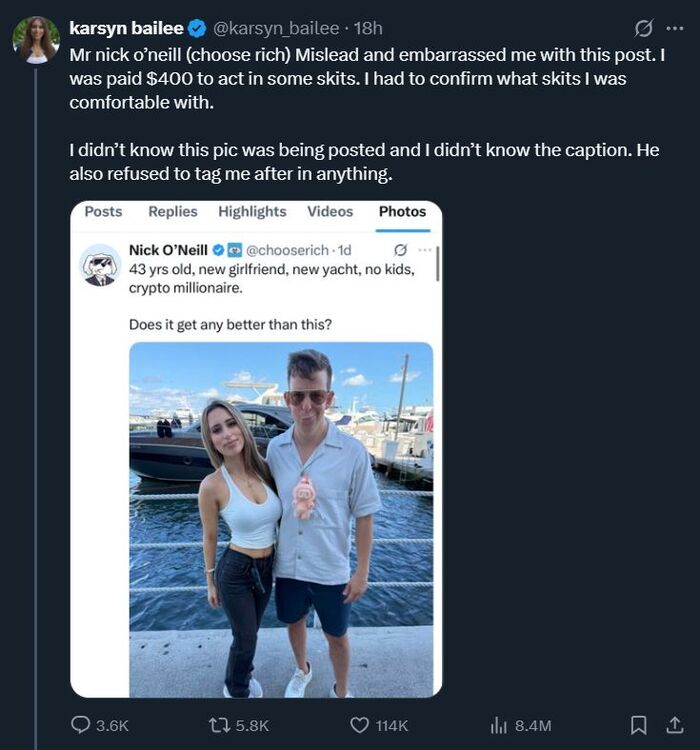Image resolution: width=700 pixels, height=750 pixels.
Task: Open more options on karsyn's post
Action: click(x=675, y=28)
